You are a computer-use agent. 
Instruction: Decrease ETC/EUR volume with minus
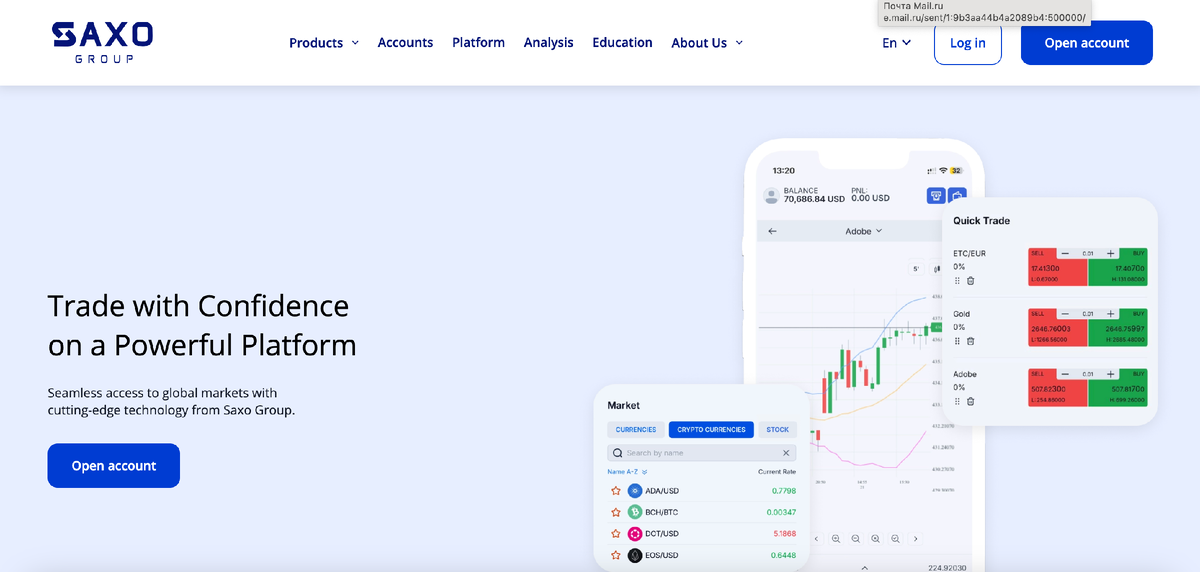(x=1065, y=254)
